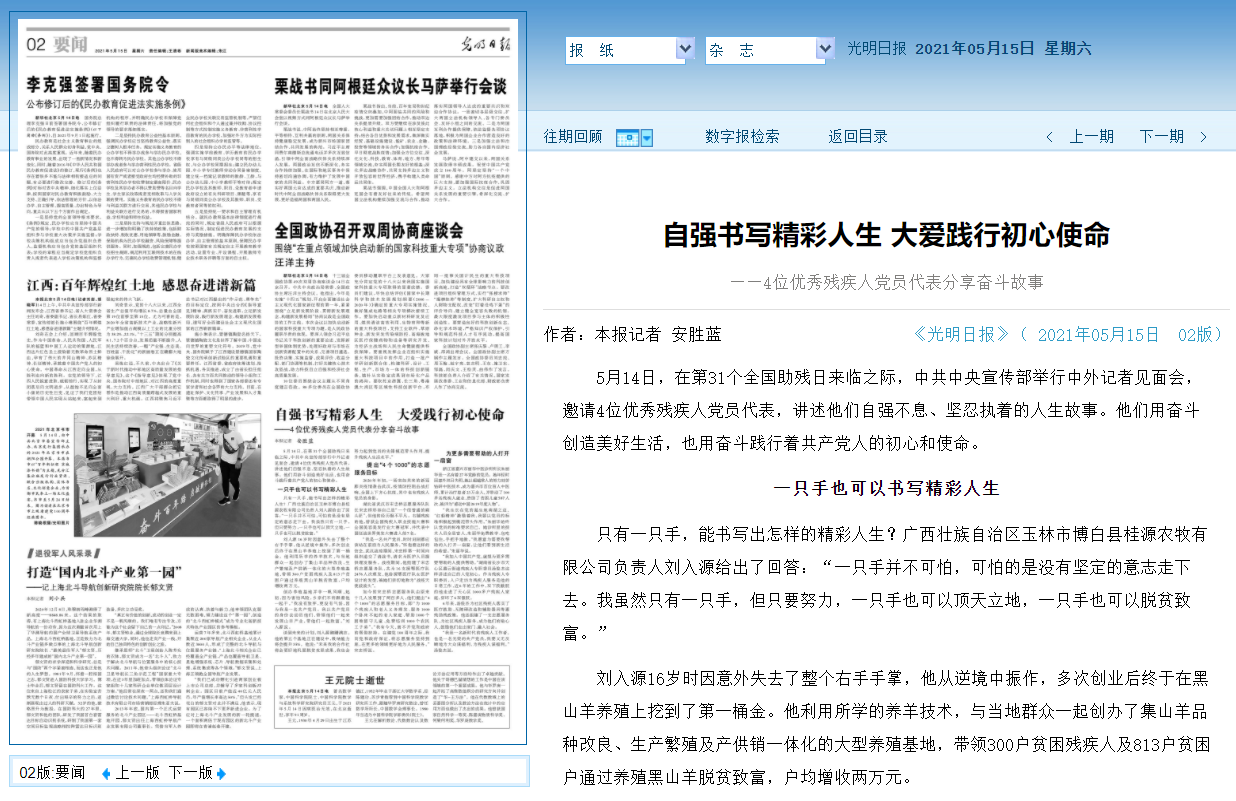
Task: Click the 下一版 next page link
Action: 190,773
